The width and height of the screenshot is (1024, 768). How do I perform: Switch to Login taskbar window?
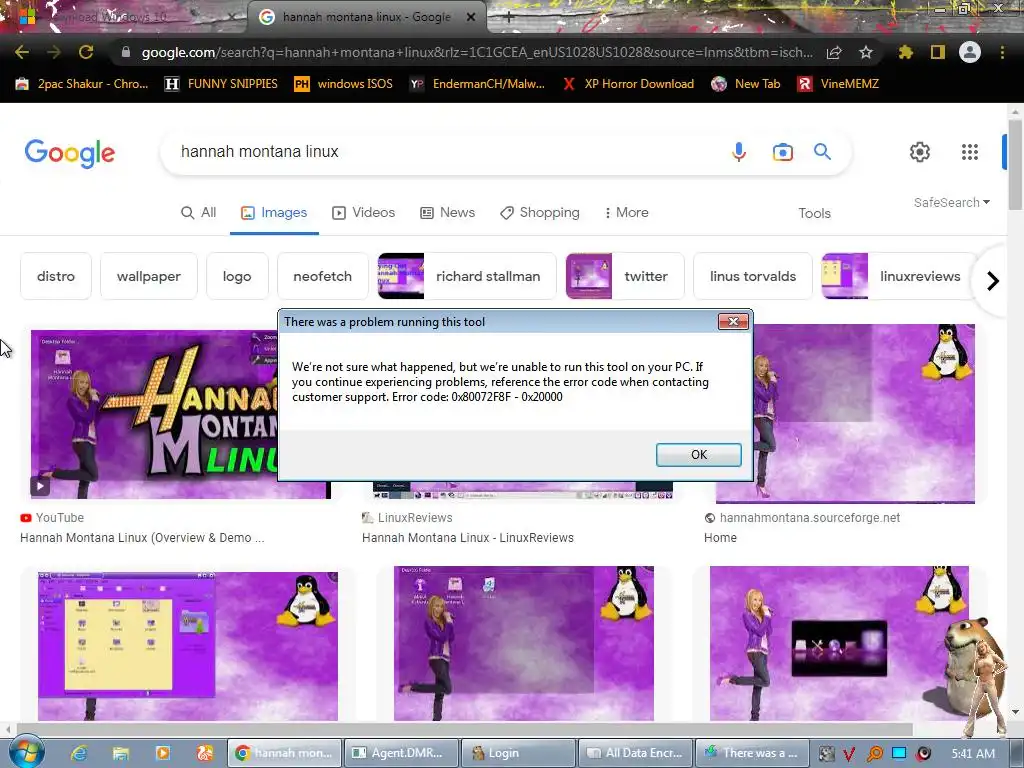click(x=518, y=753)
